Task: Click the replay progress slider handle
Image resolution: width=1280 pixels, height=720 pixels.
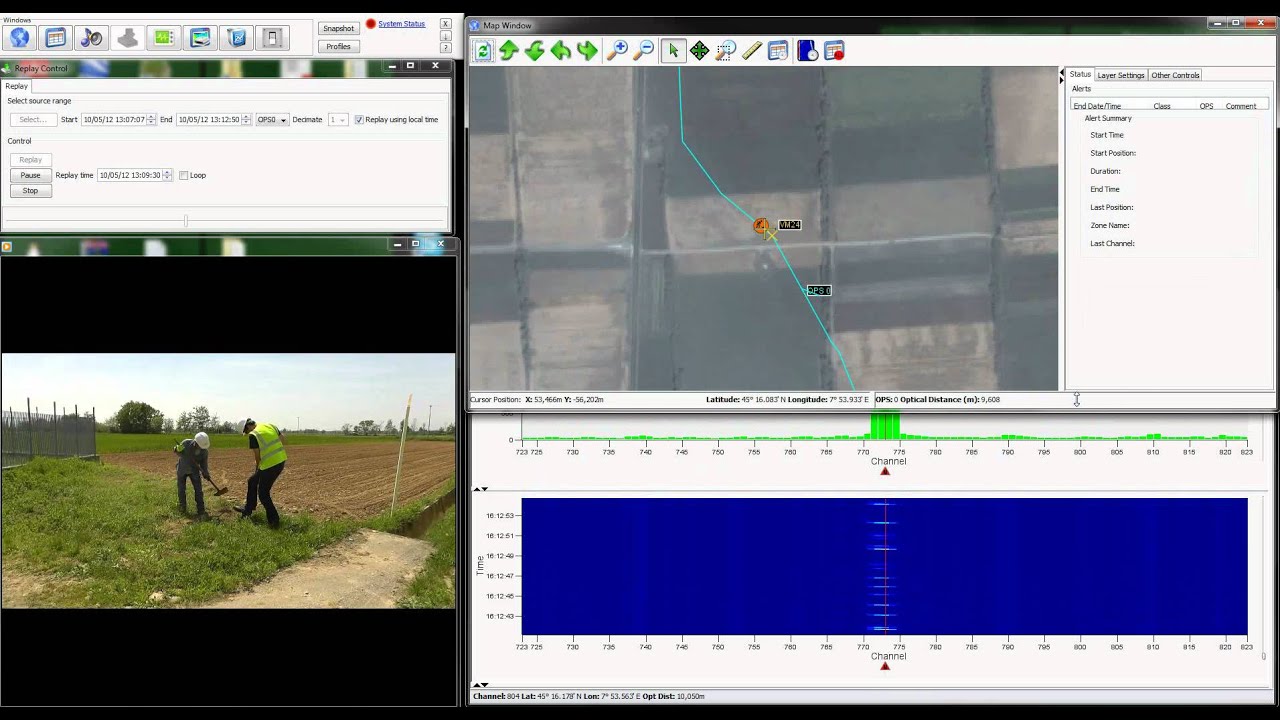Action: (x=186, y=220)
